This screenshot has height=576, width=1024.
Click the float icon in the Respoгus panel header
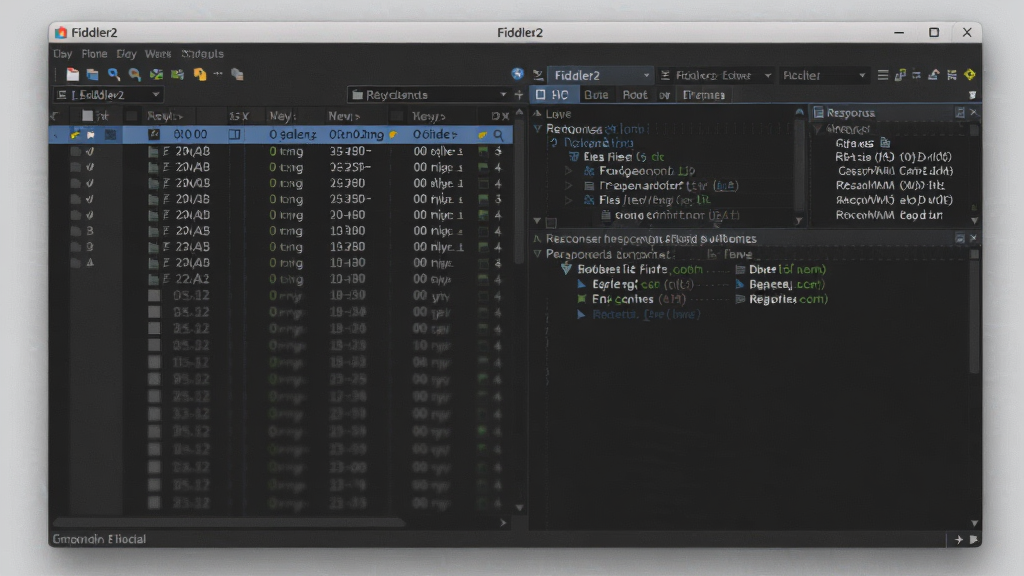tap(960, 113)
